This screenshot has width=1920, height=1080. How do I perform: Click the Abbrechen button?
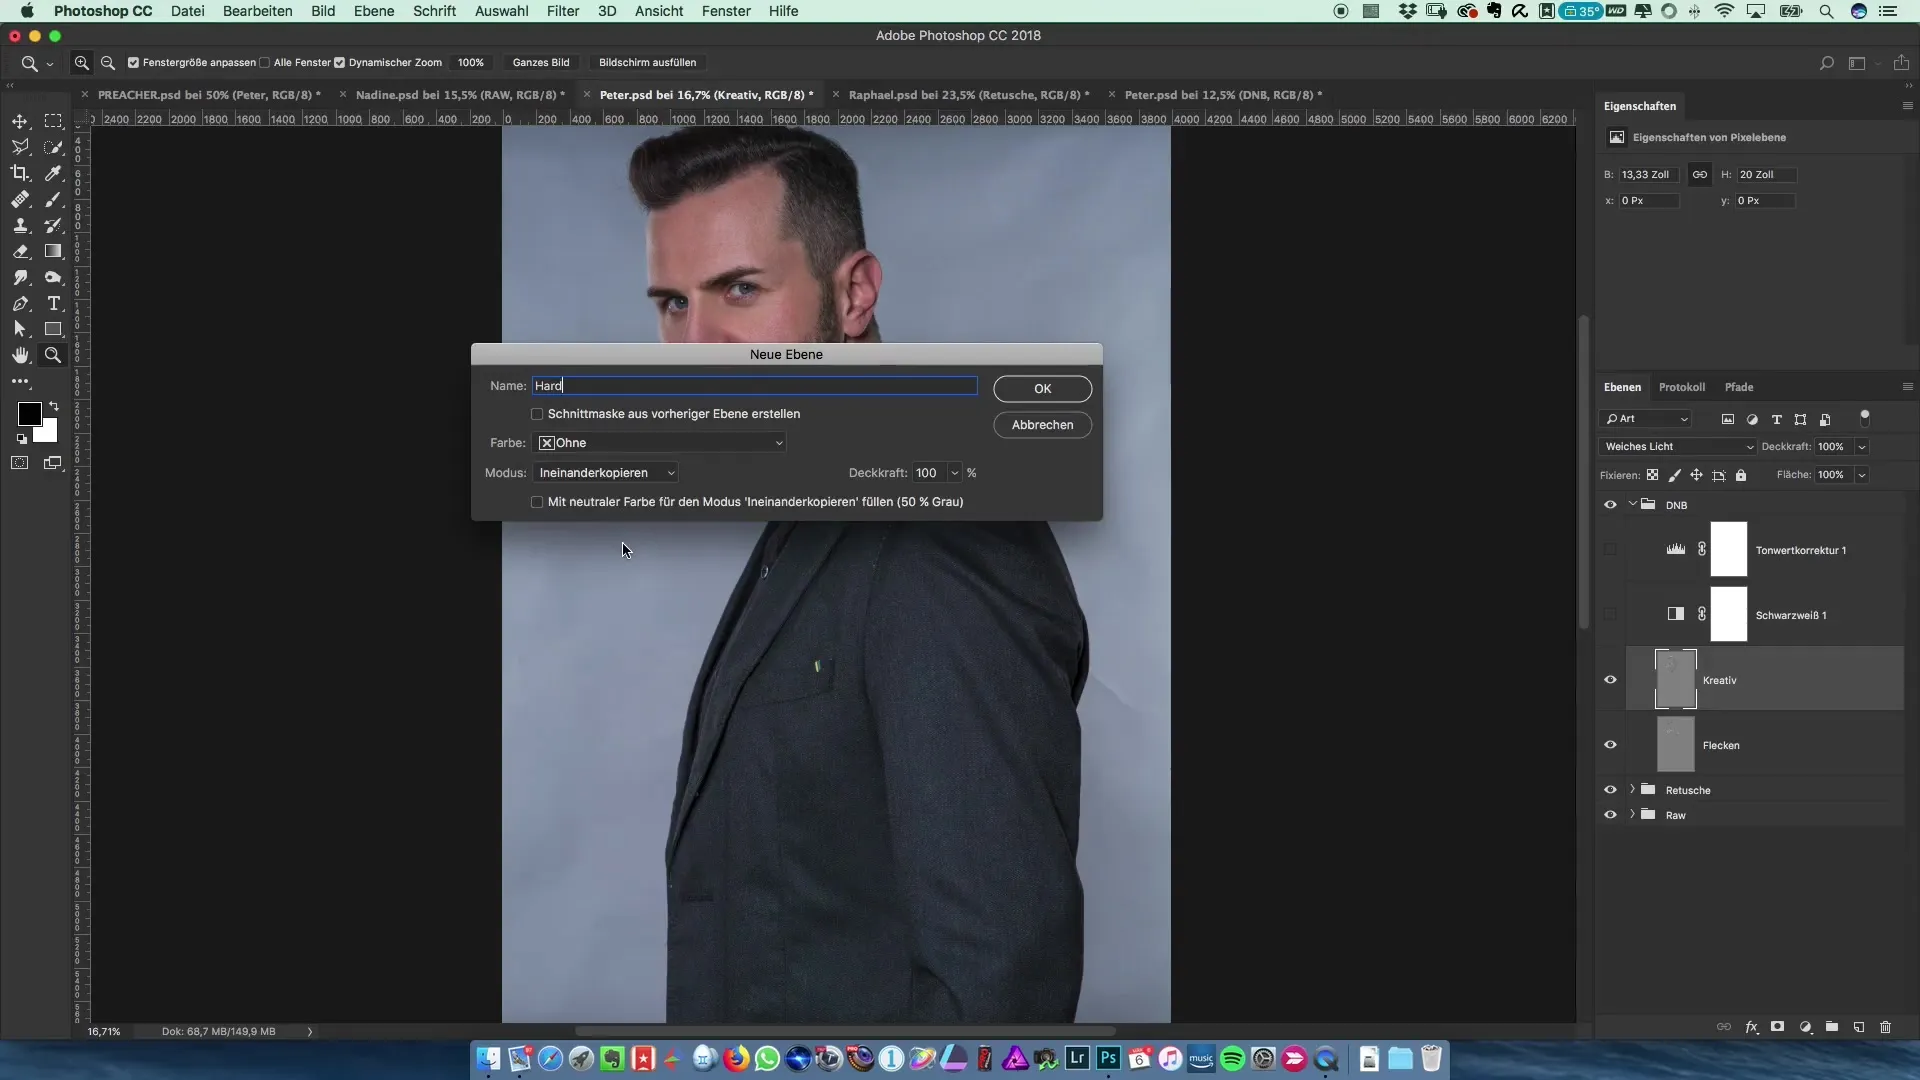pos(1042,425)
